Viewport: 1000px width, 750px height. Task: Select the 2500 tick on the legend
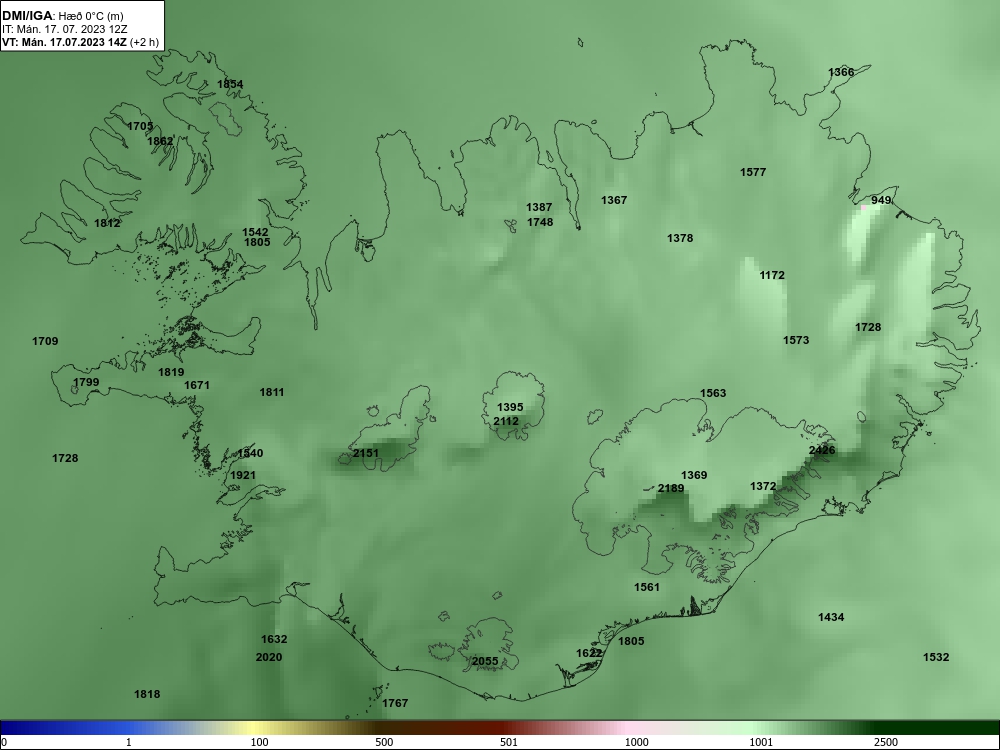[886, 742]
